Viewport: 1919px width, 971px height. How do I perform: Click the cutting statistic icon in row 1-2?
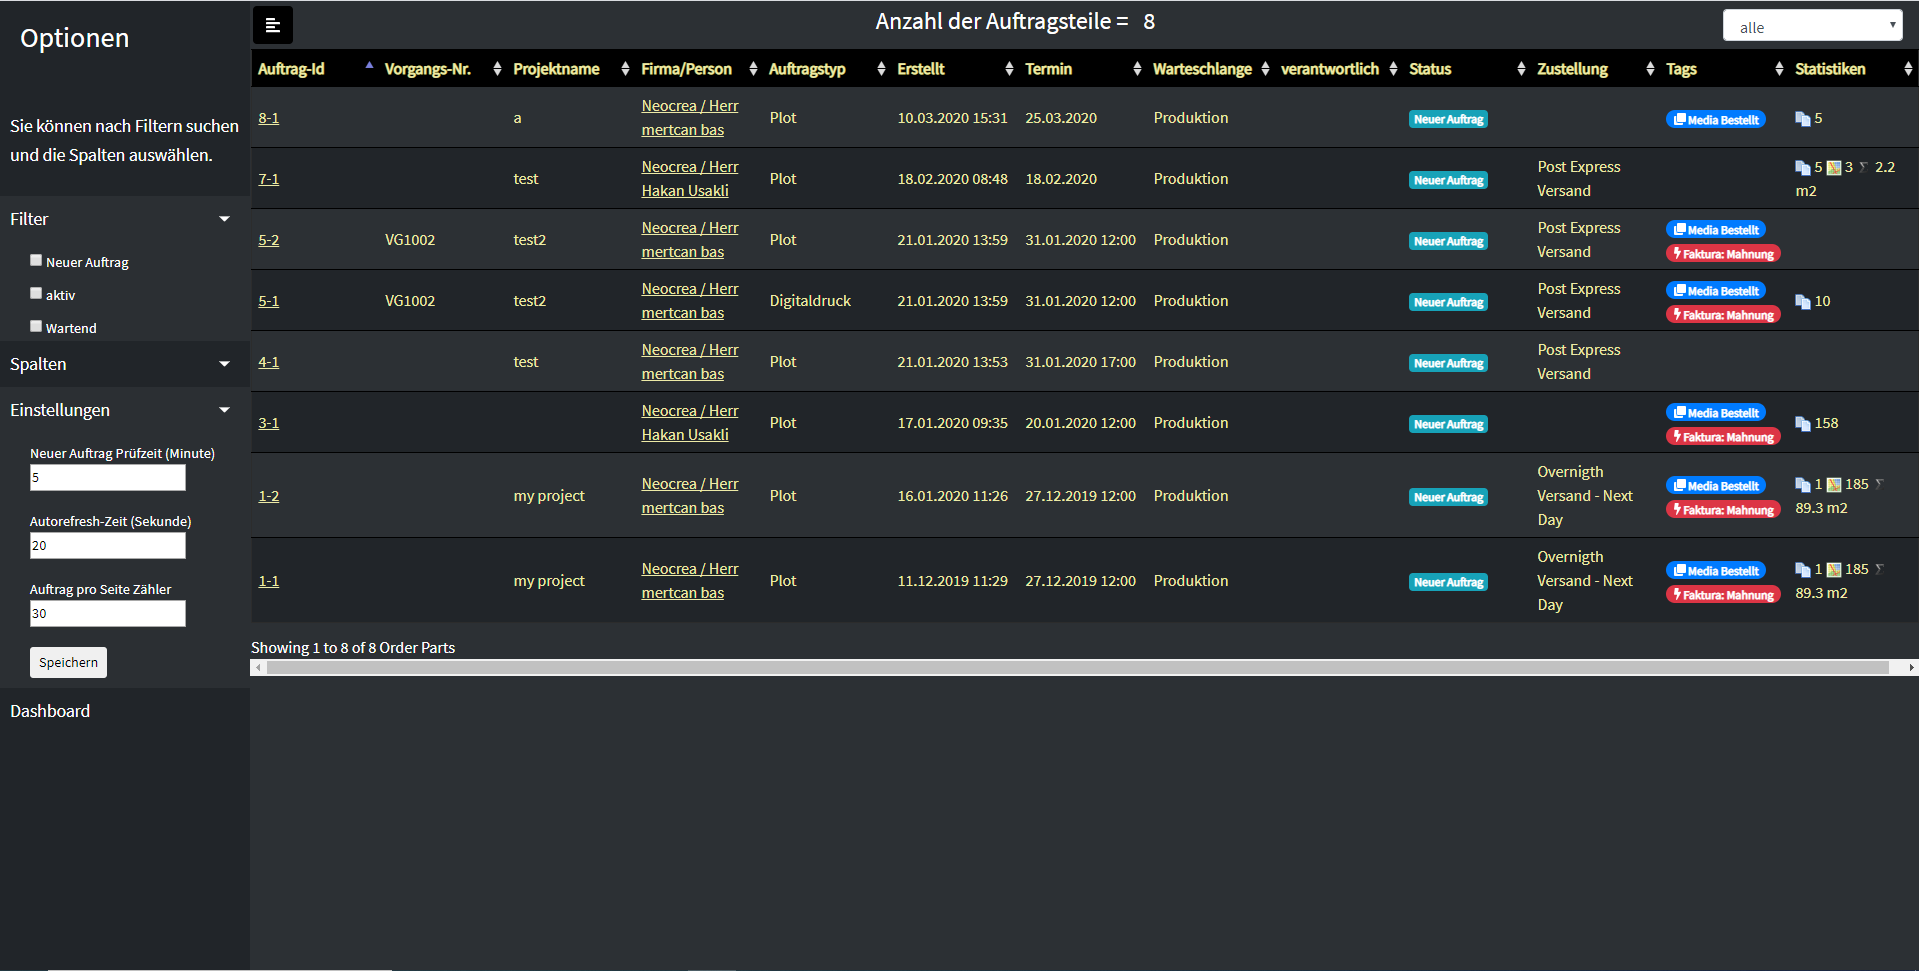pos(1880,484)
